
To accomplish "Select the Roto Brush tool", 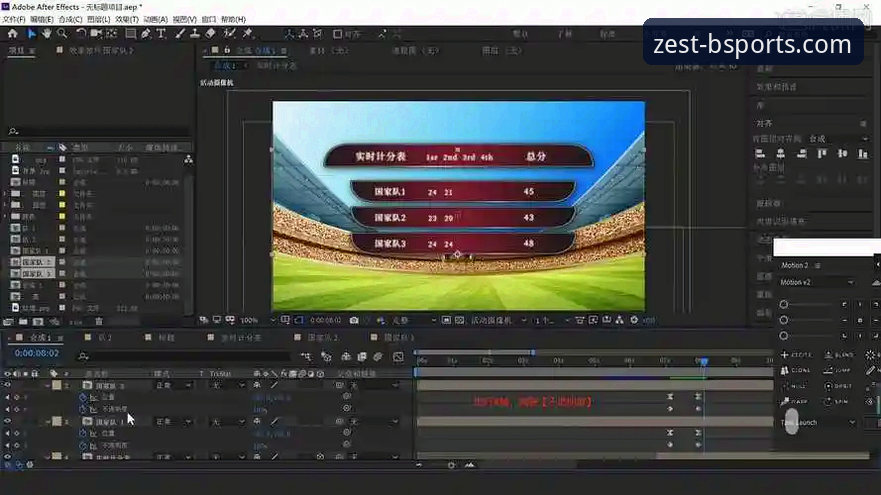I will (x=229, y=34).
